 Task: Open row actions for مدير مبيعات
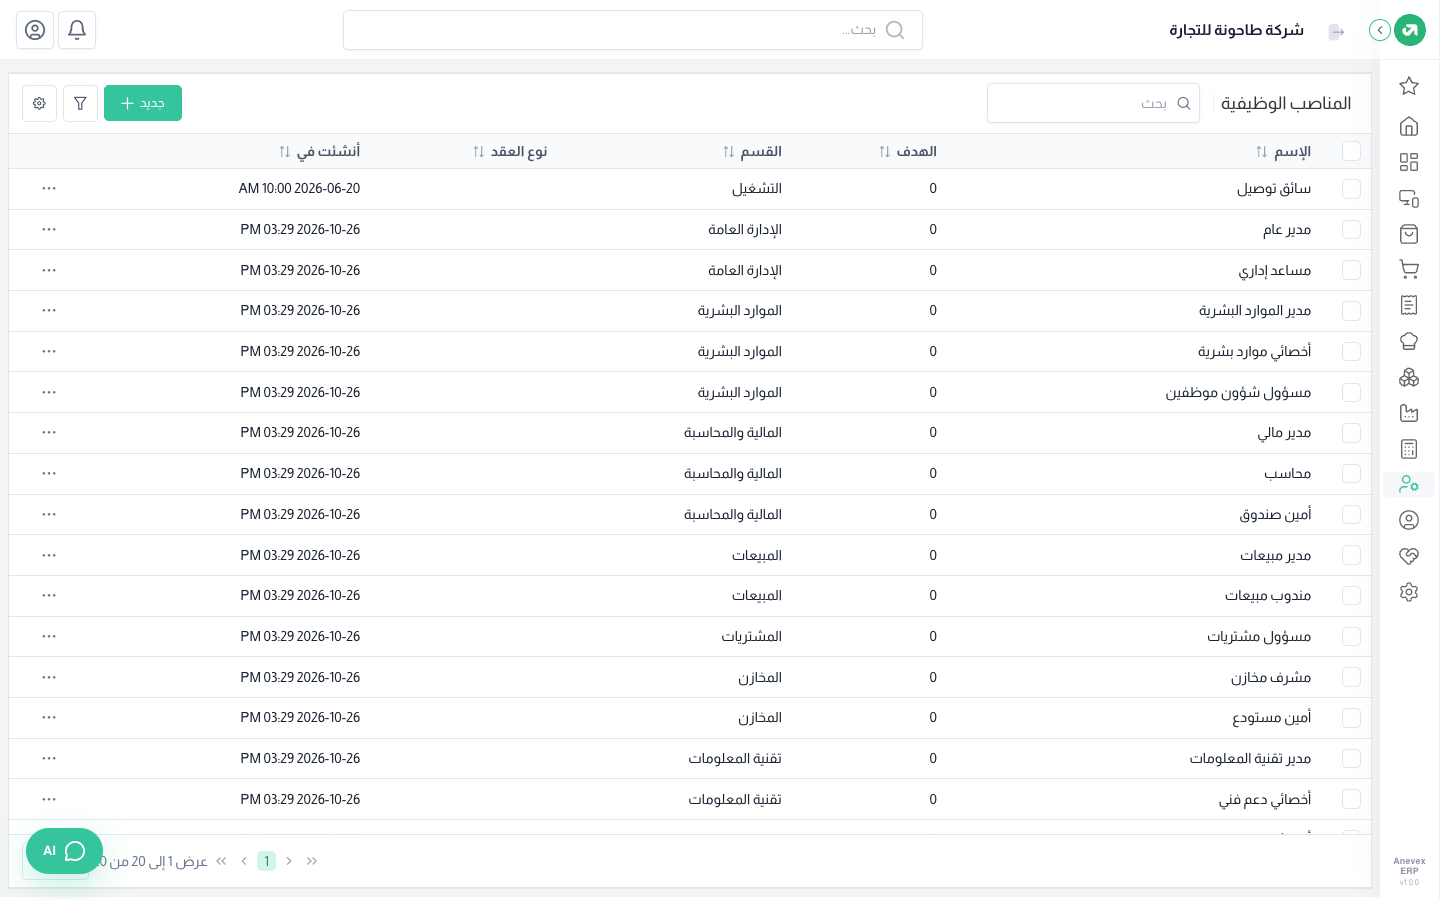point(49,555)
